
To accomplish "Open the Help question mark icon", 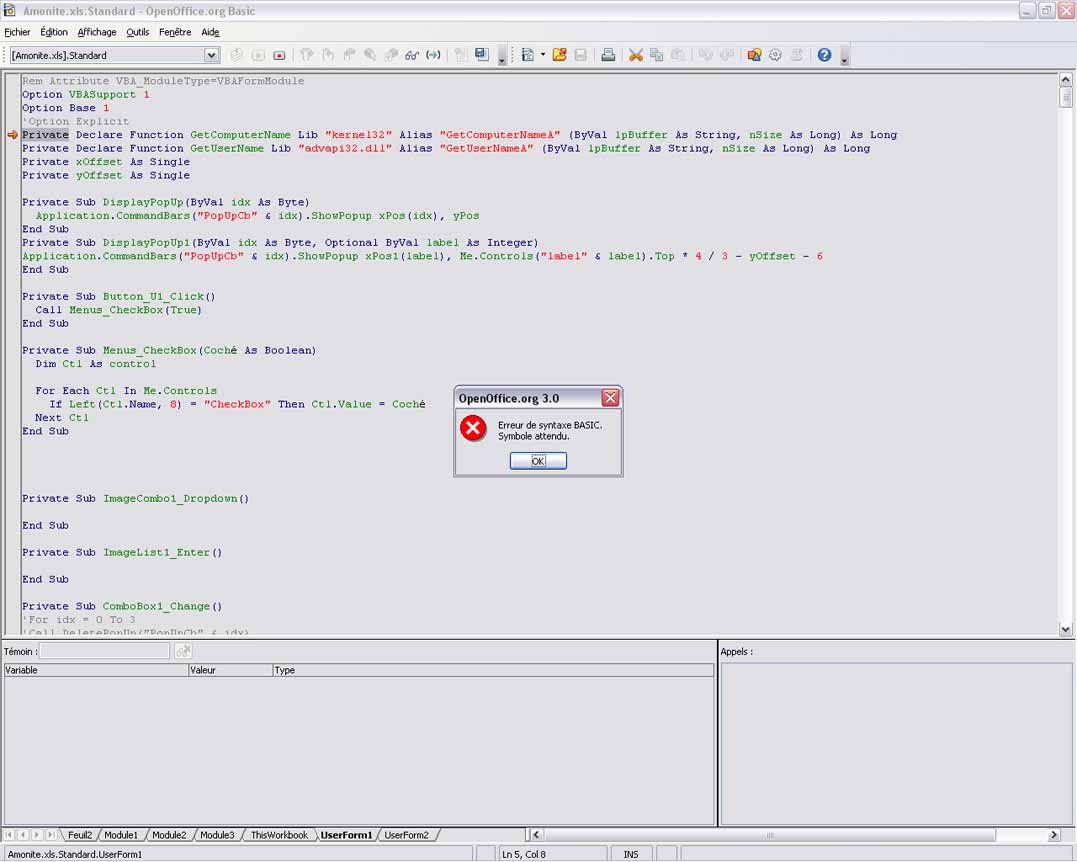I will tap(824, 55).
